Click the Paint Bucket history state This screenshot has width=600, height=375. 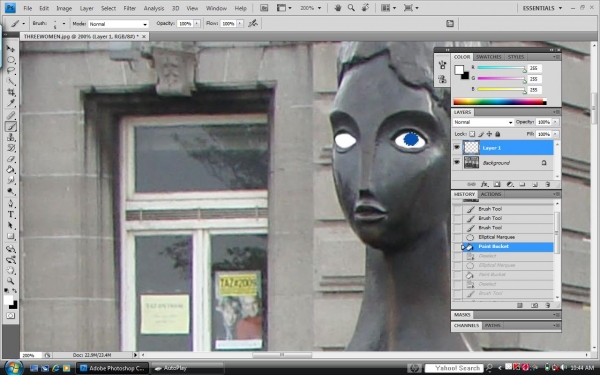click(x=508, y=246)
